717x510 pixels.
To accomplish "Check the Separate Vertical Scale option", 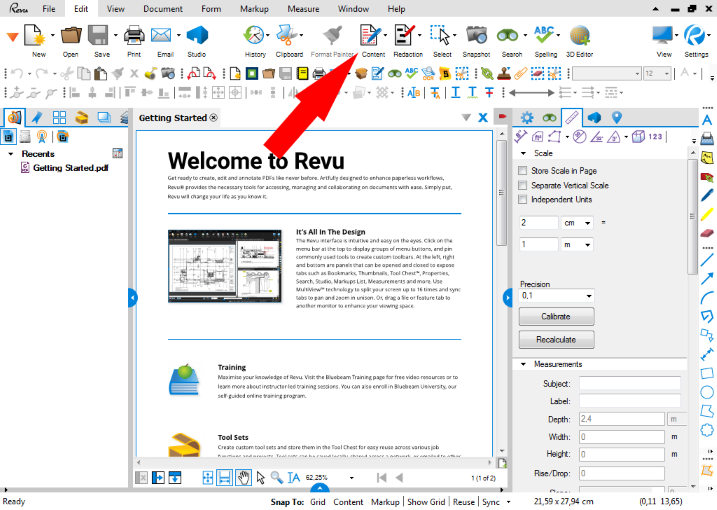I will tap(523, 185).
